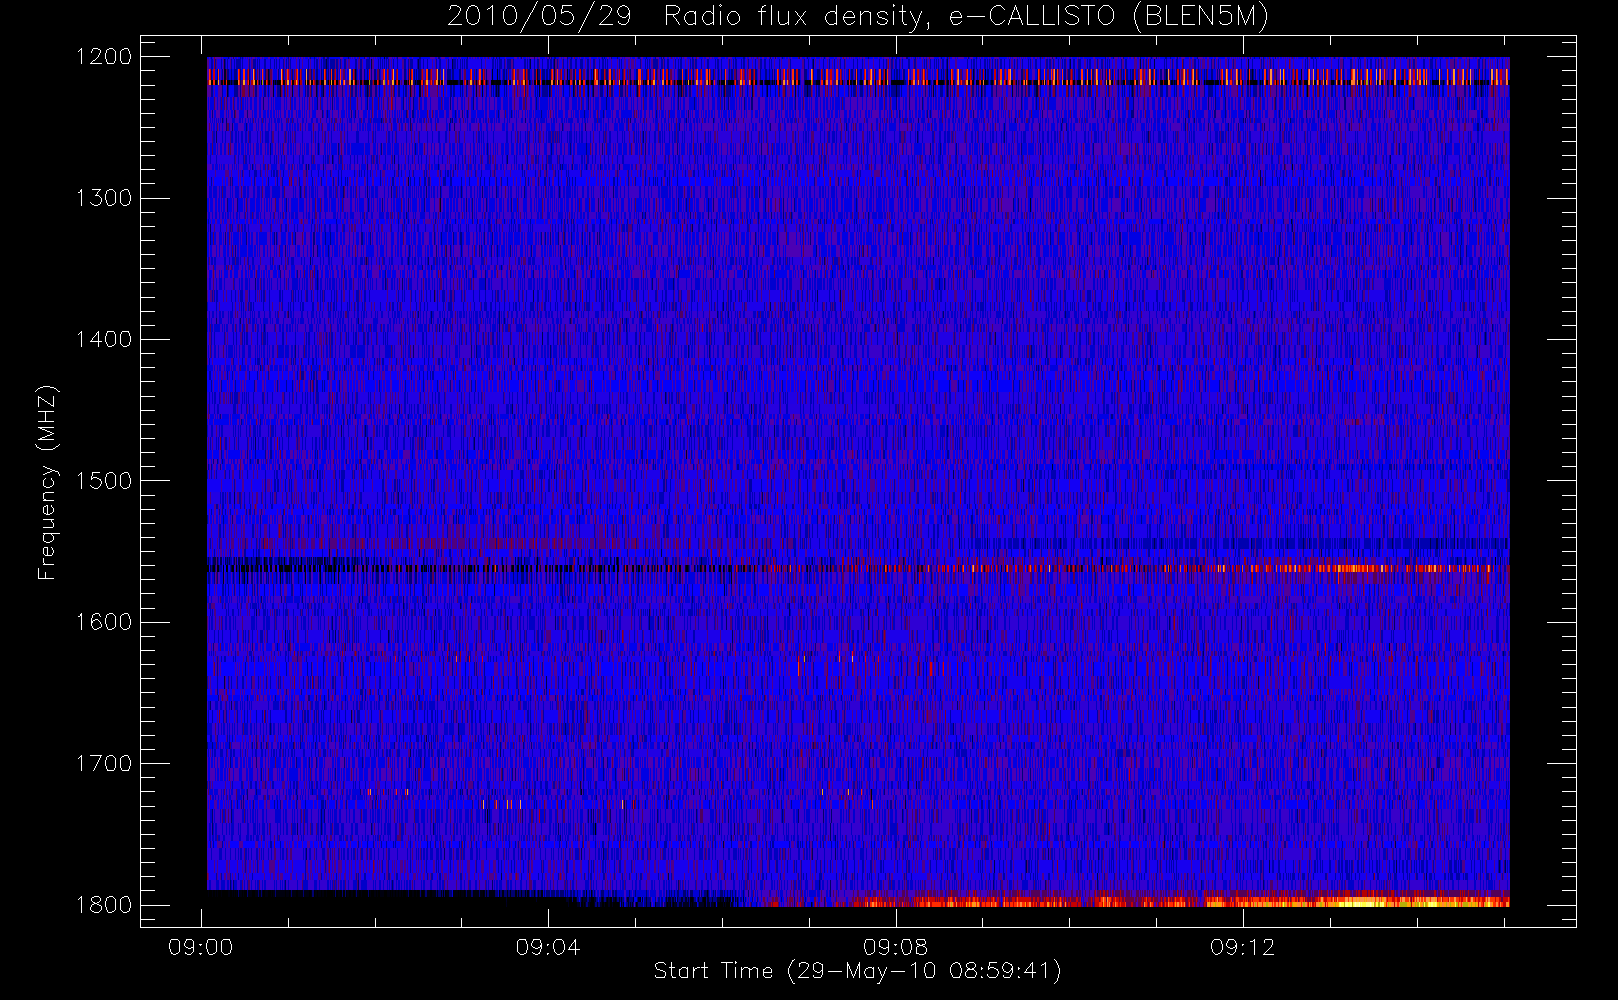Click the plot title '2010/05/29 Radio flux density'

point(857,16)
